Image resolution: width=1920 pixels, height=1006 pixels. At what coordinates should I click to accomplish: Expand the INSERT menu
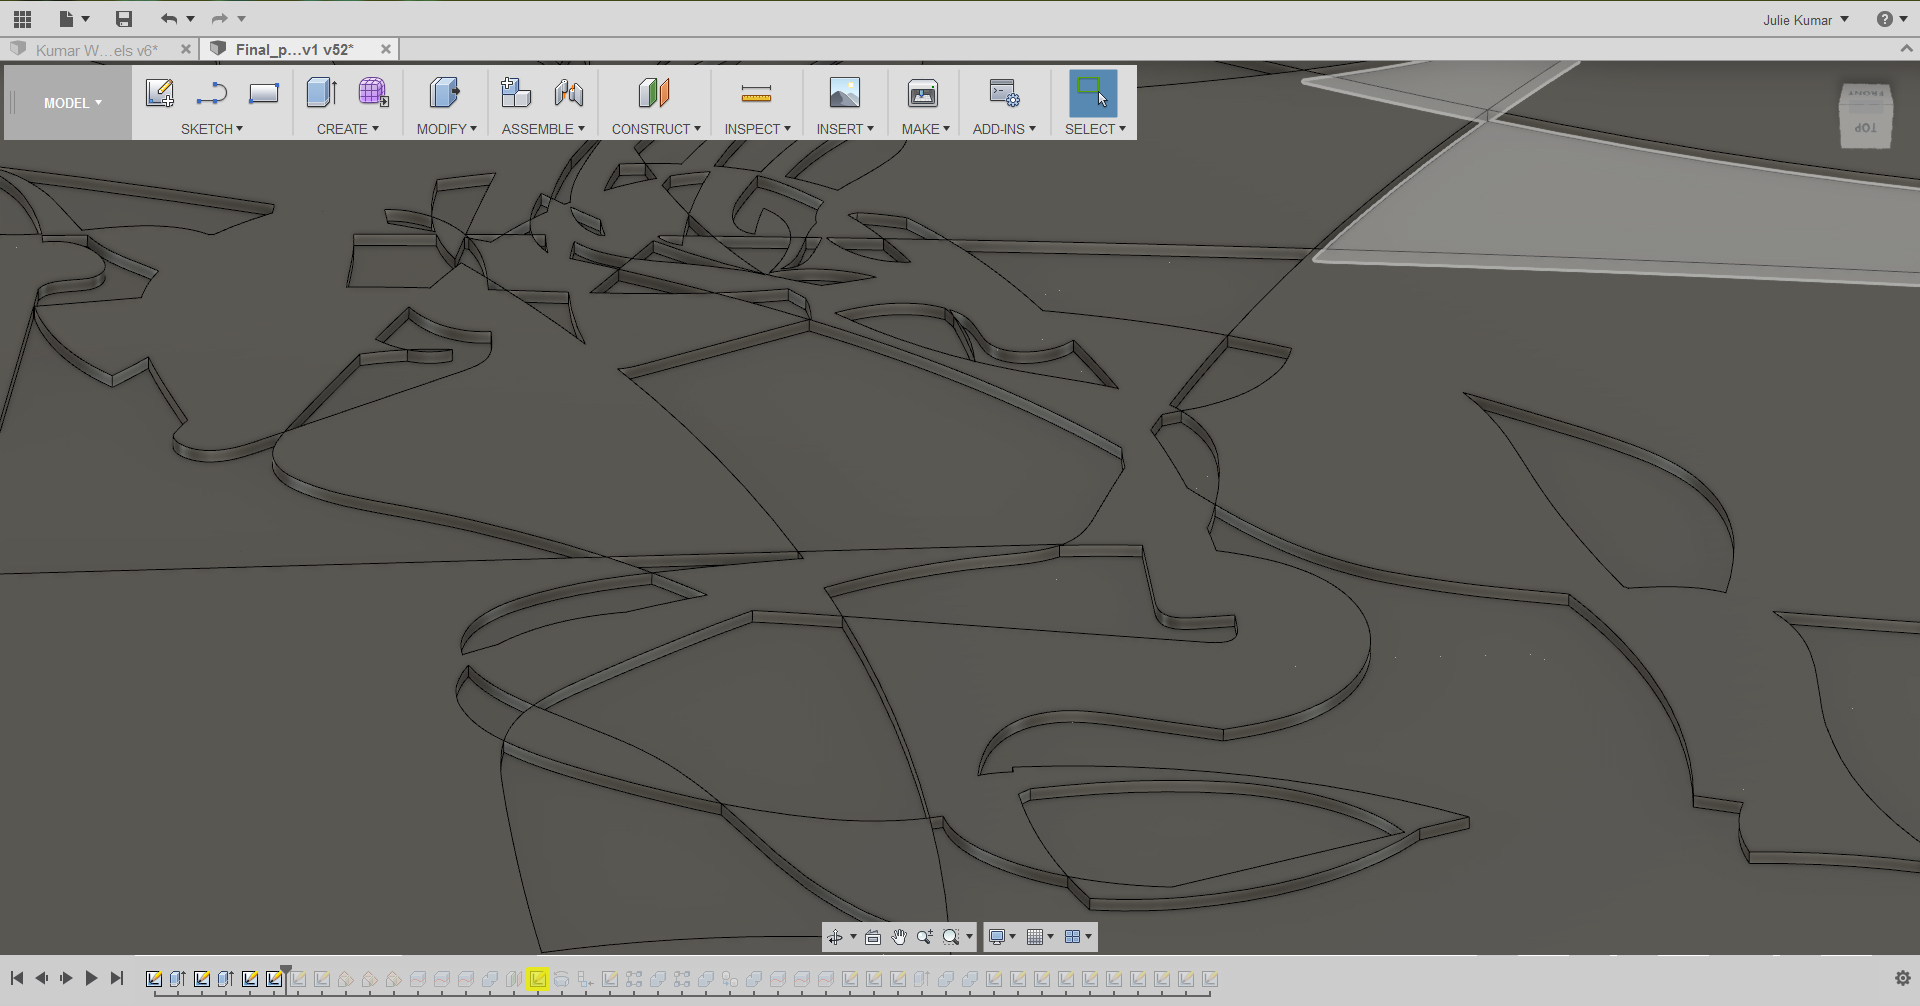pyautogui.click(x=845, y=129)
